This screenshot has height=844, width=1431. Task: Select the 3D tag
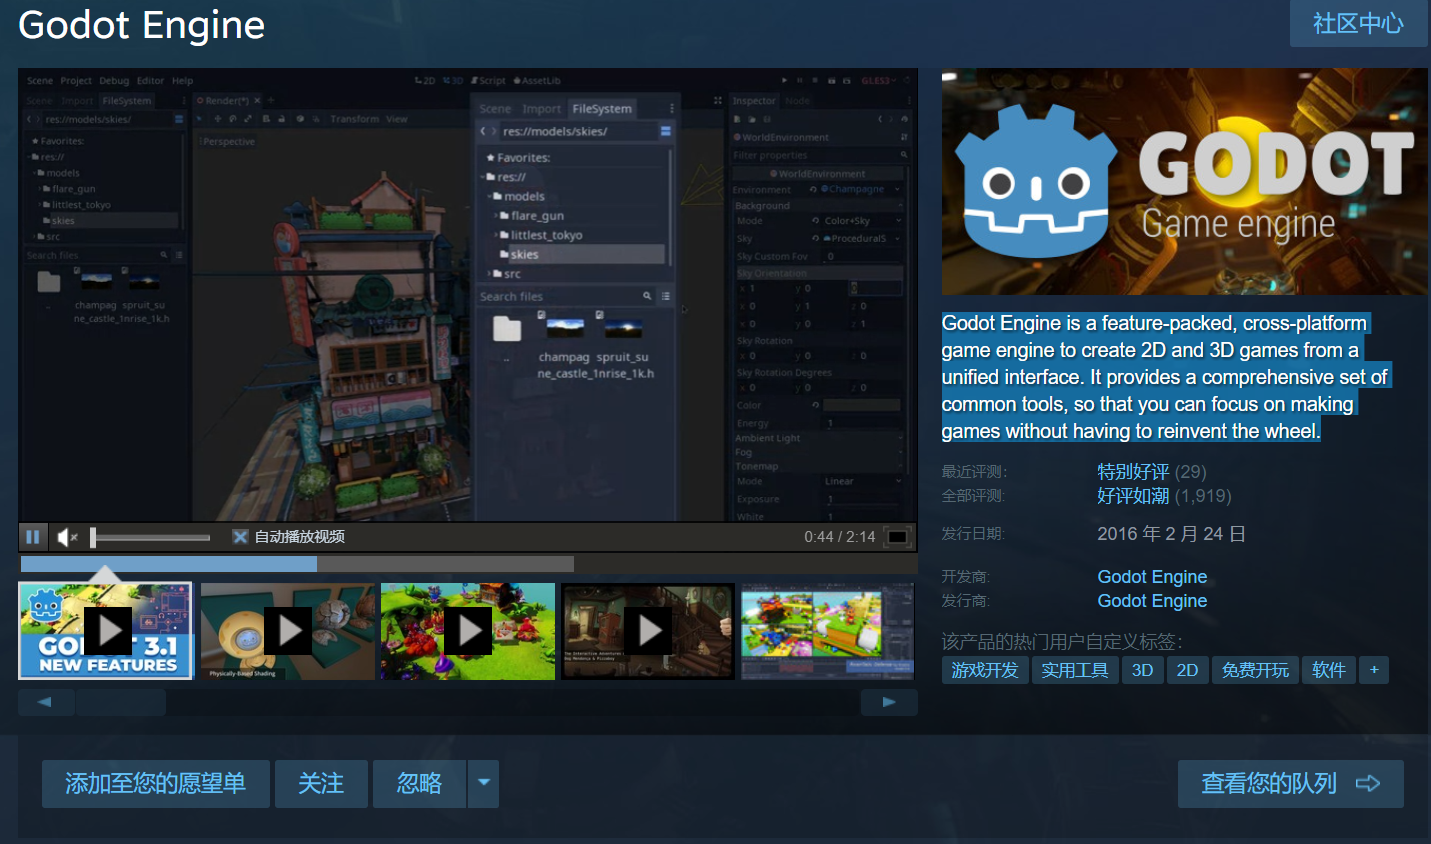pyautogui.click(x=1142, y=670)
